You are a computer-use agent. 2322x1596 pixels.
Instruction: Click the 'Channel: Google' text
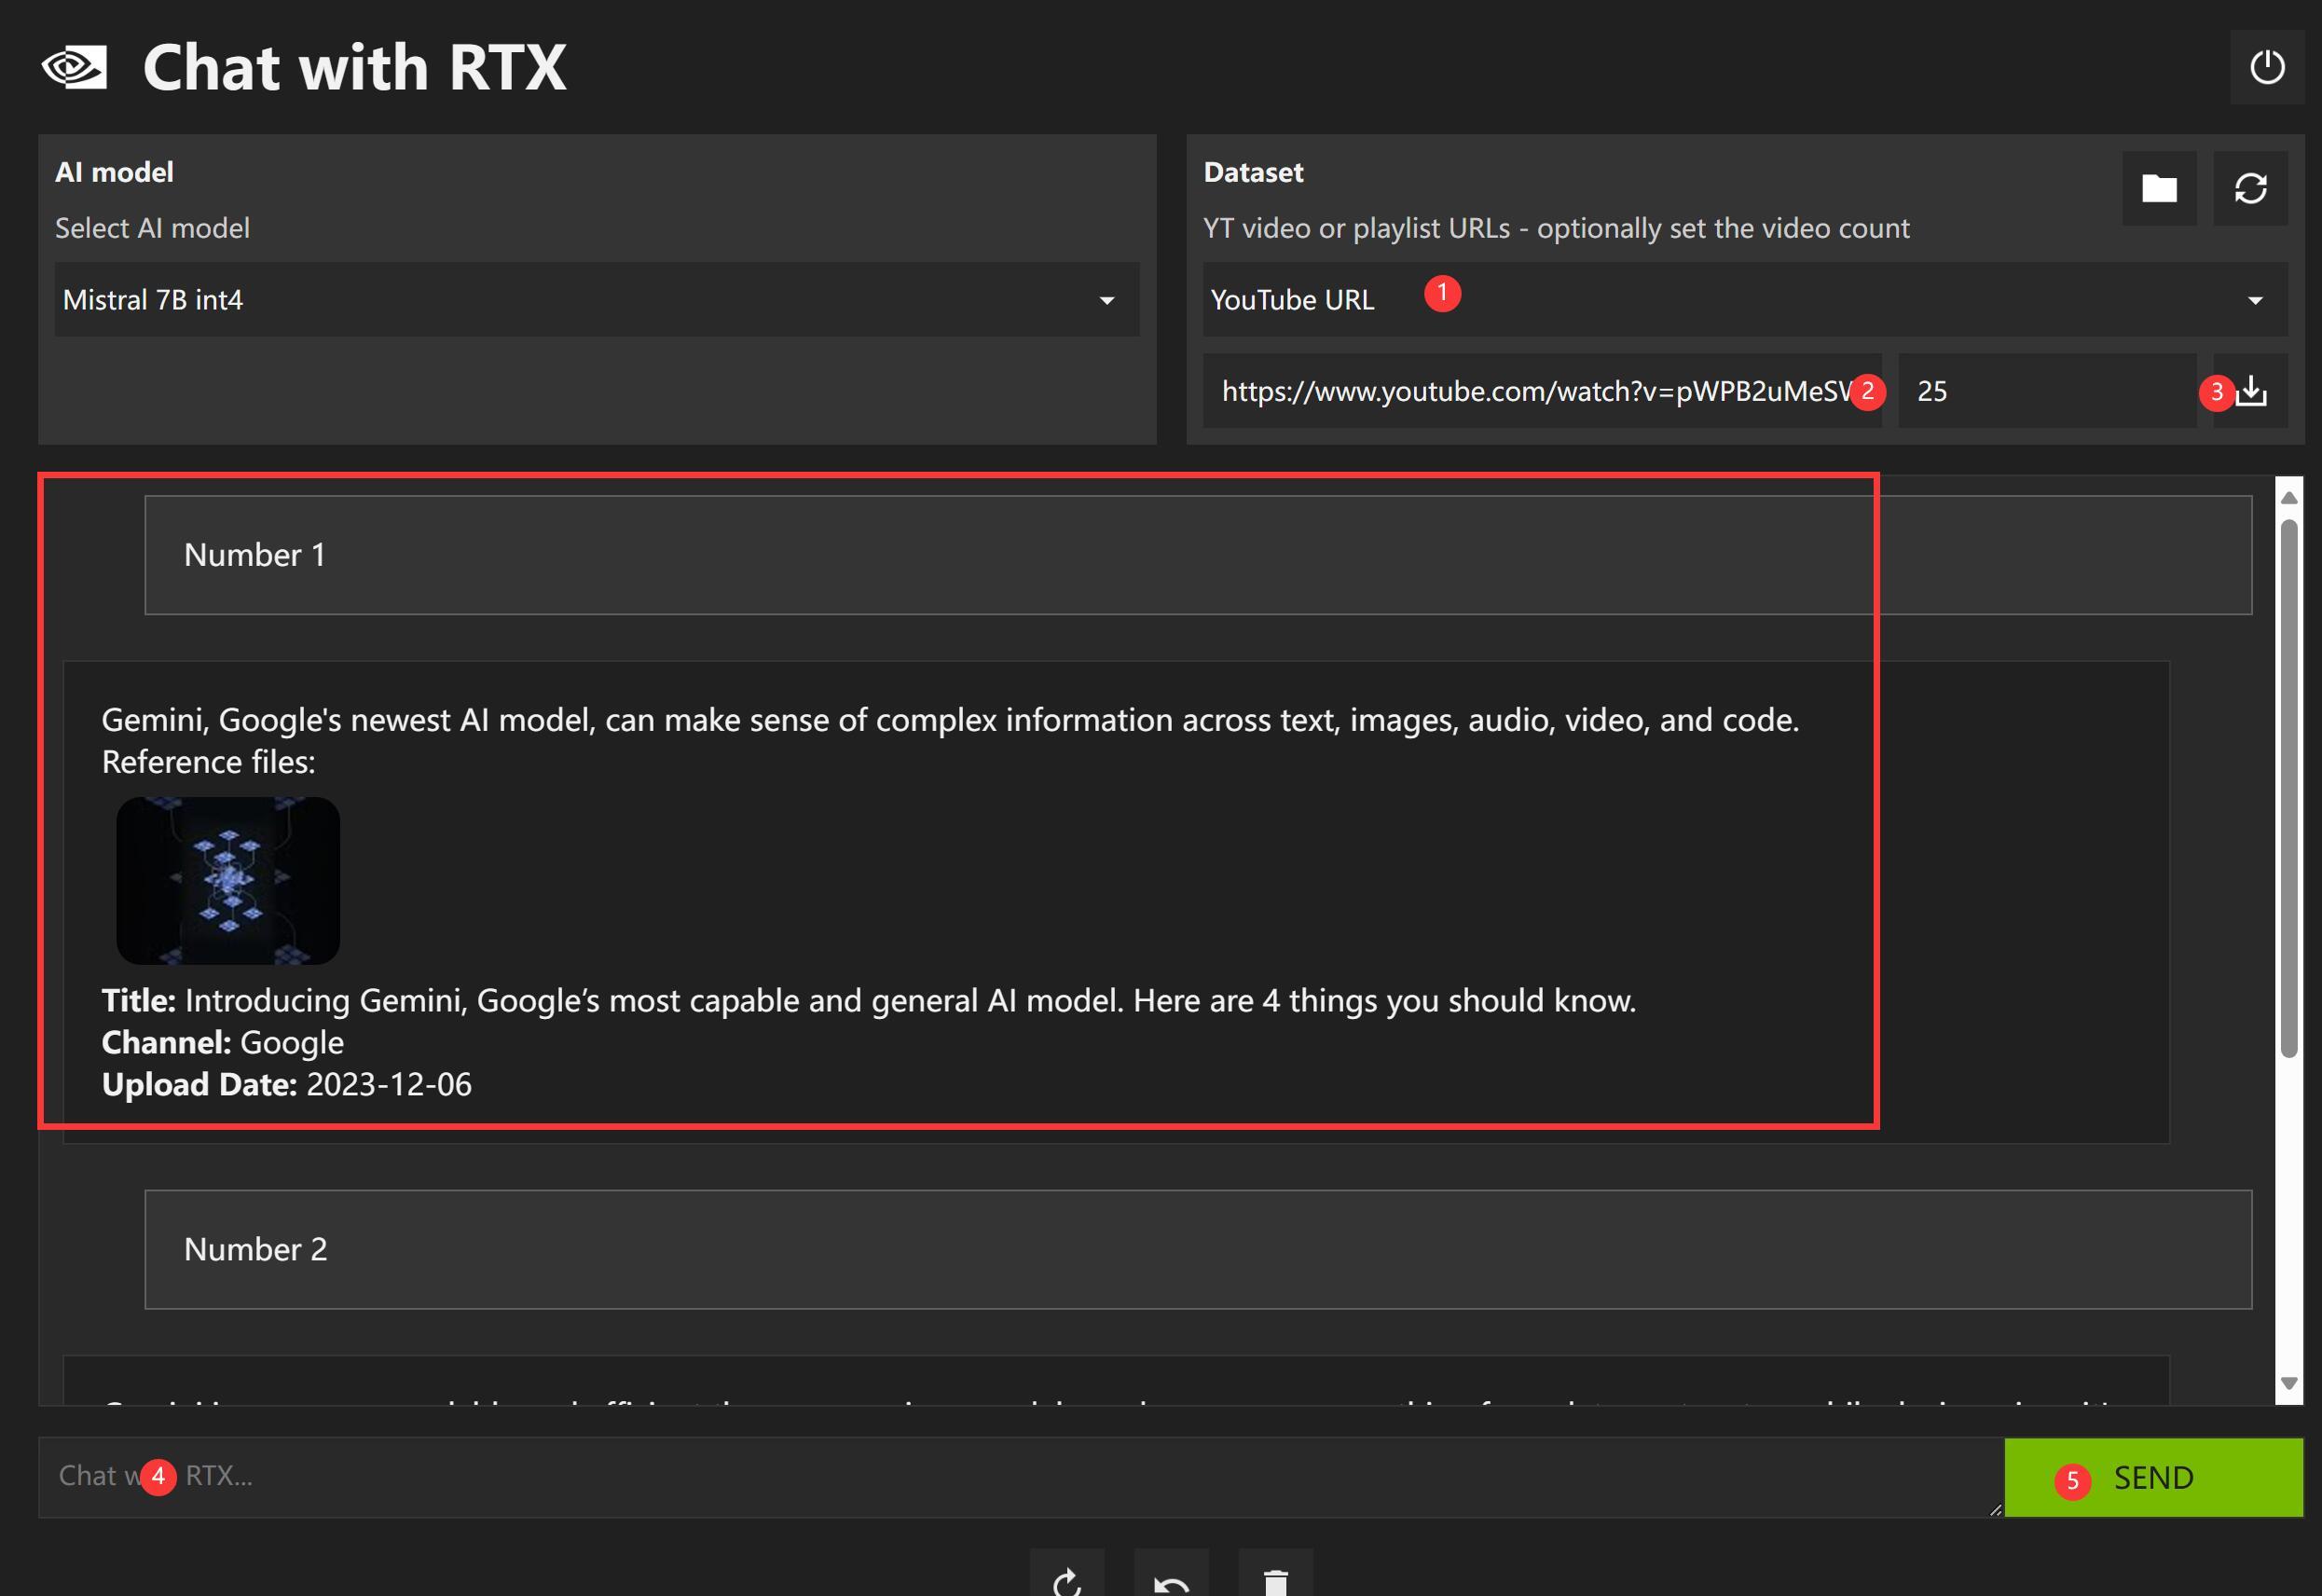tap(223, 1042)
